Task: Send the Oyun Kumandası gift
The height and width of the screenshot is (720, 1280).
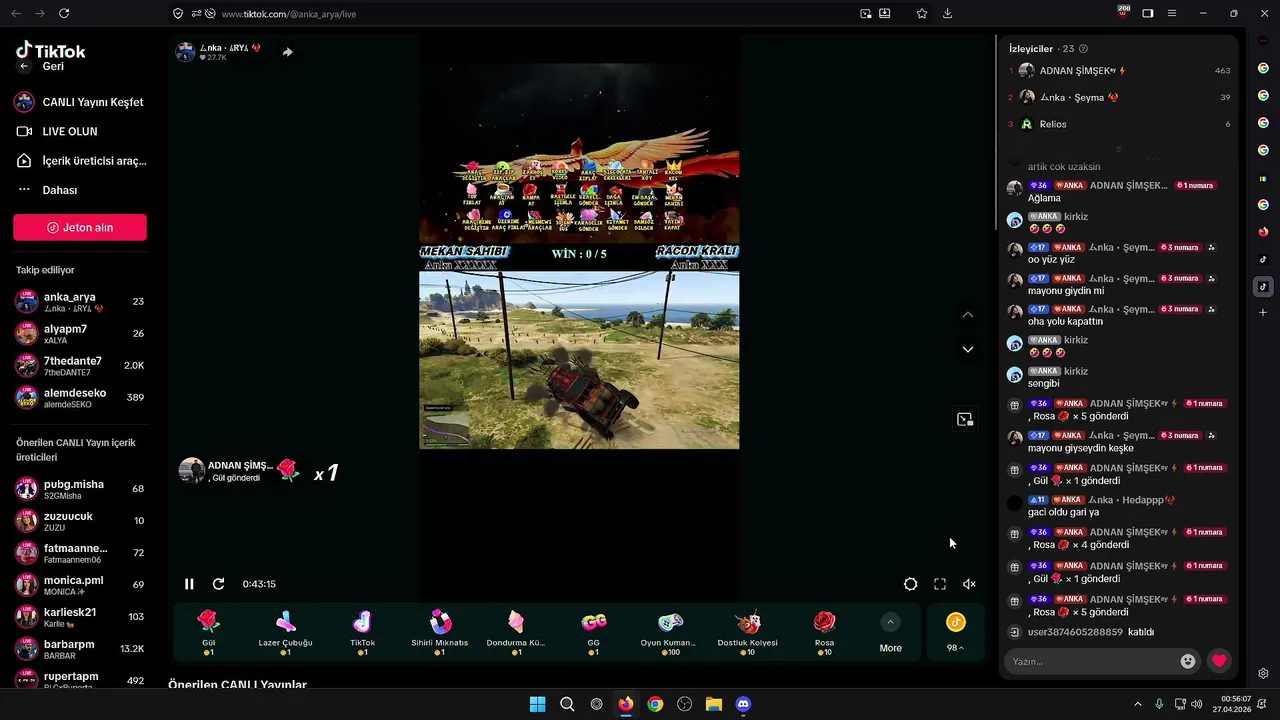Action: point(669,632)
